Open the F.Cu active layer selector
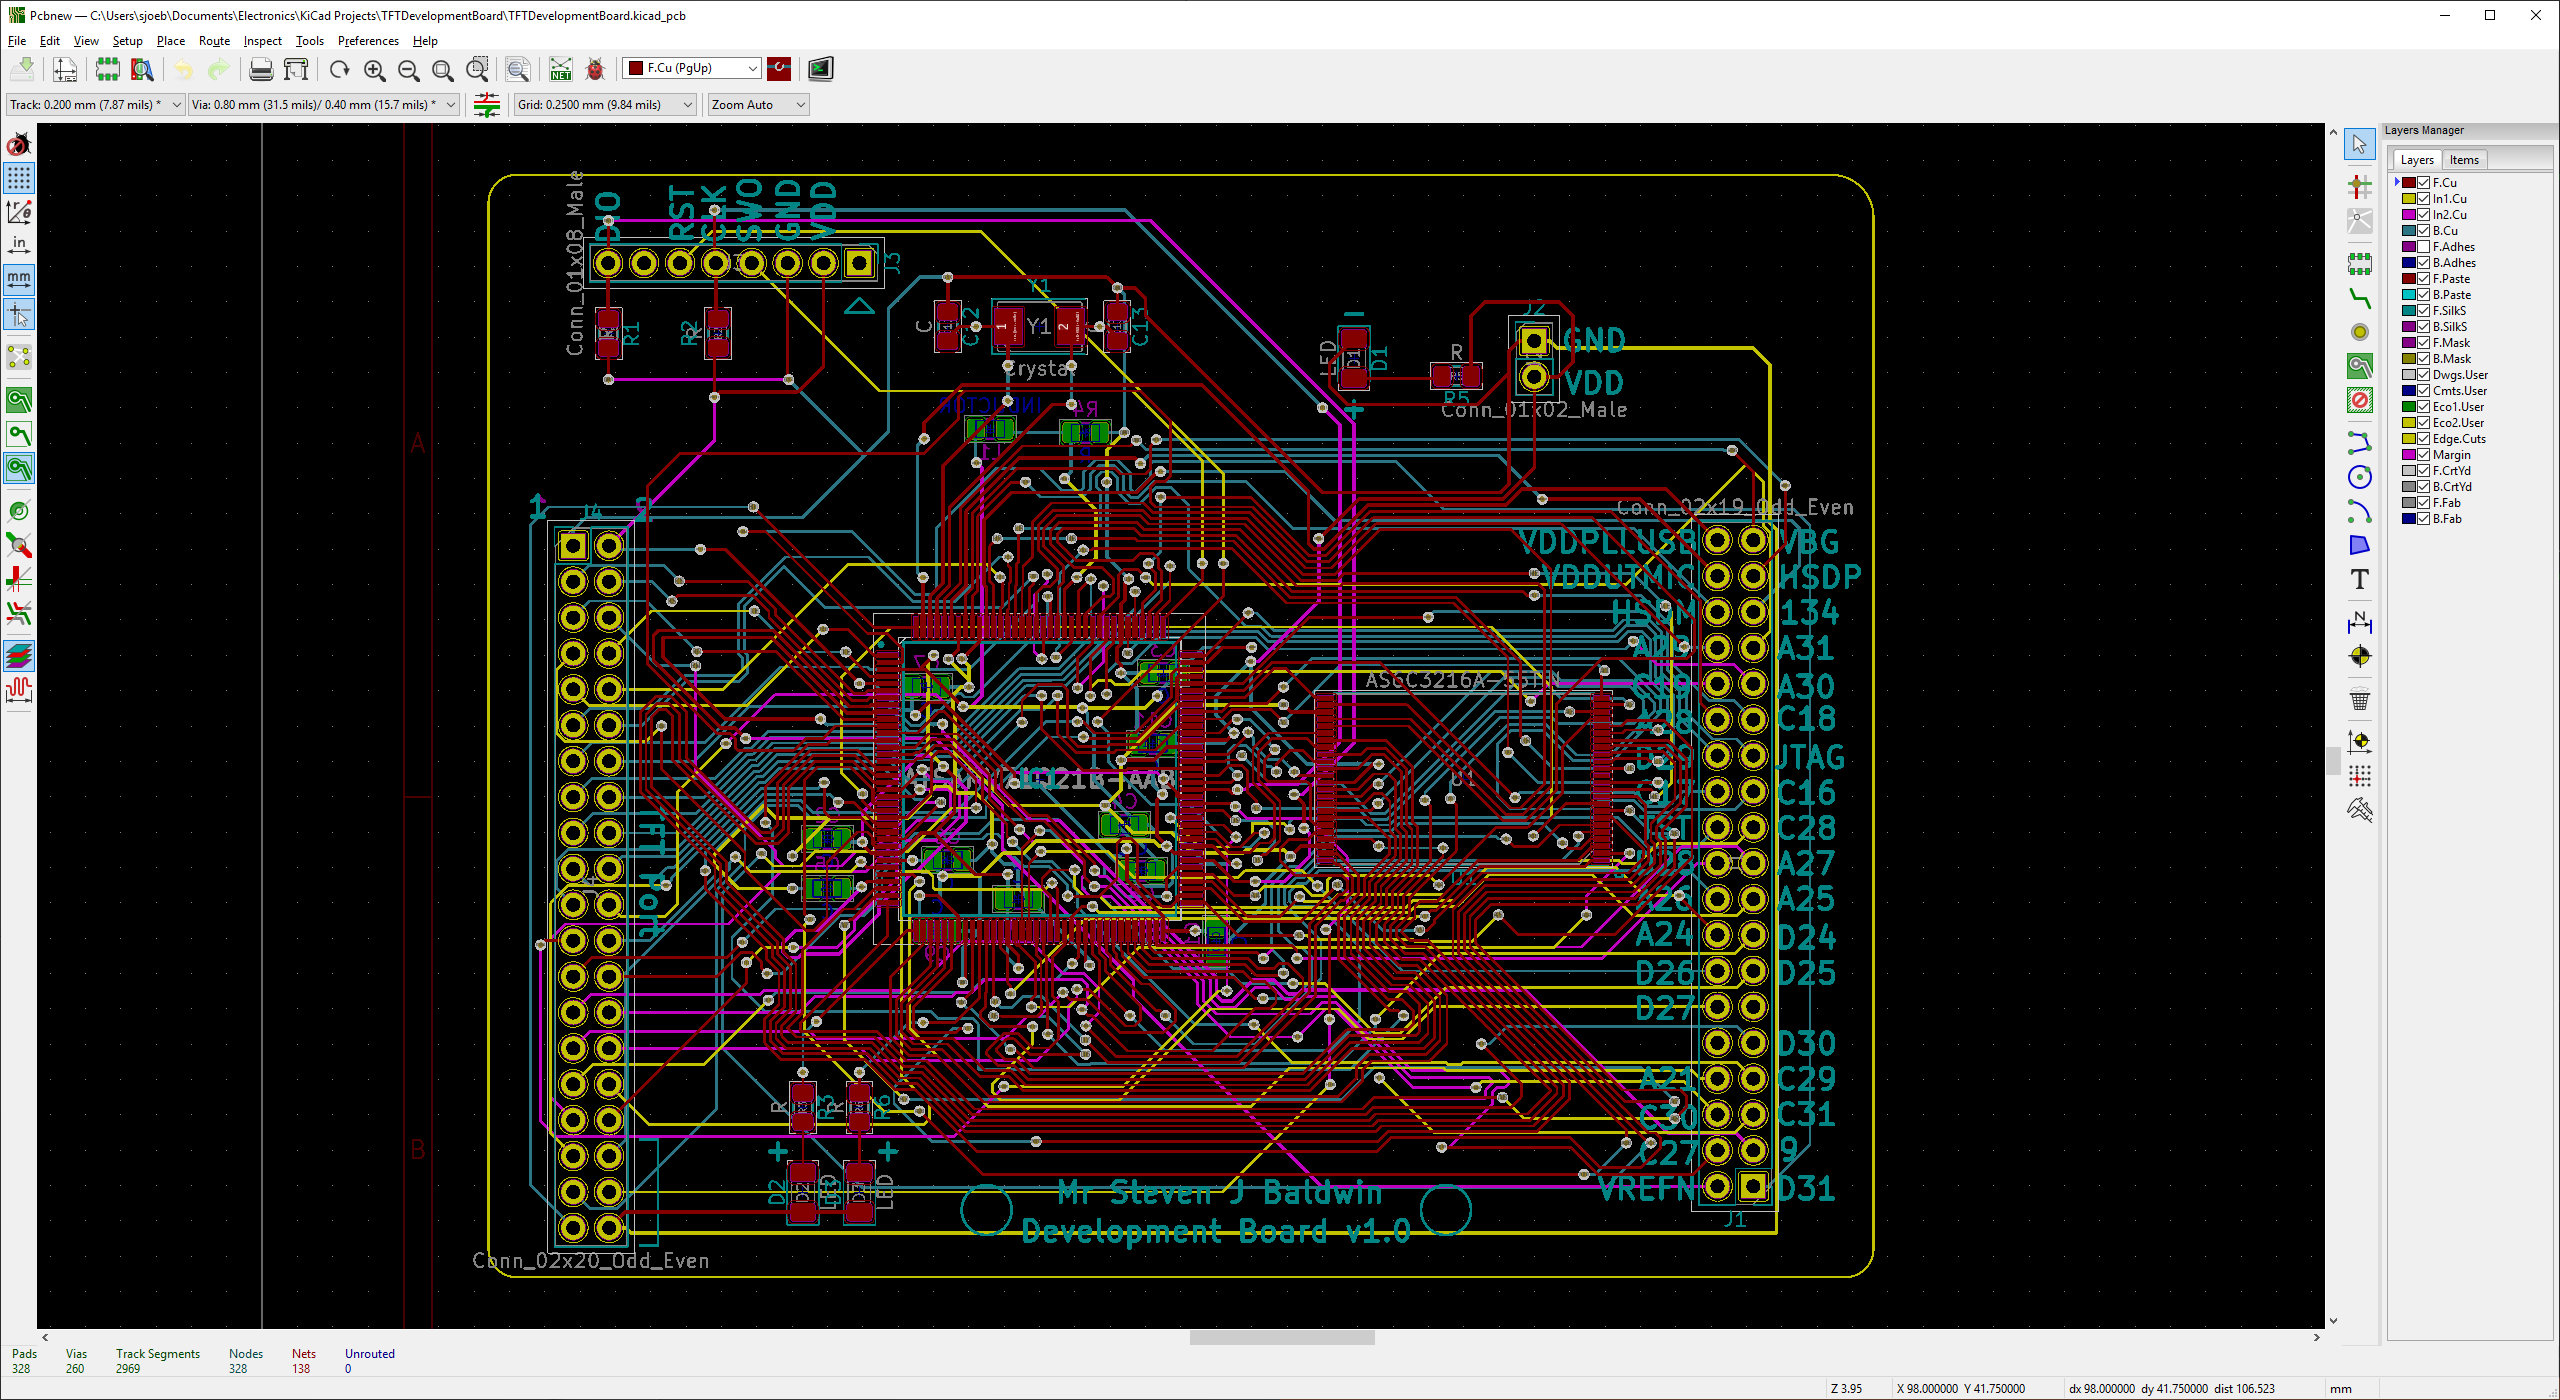Screen dimensions: 2560x1400 click(x=692, y=68)
